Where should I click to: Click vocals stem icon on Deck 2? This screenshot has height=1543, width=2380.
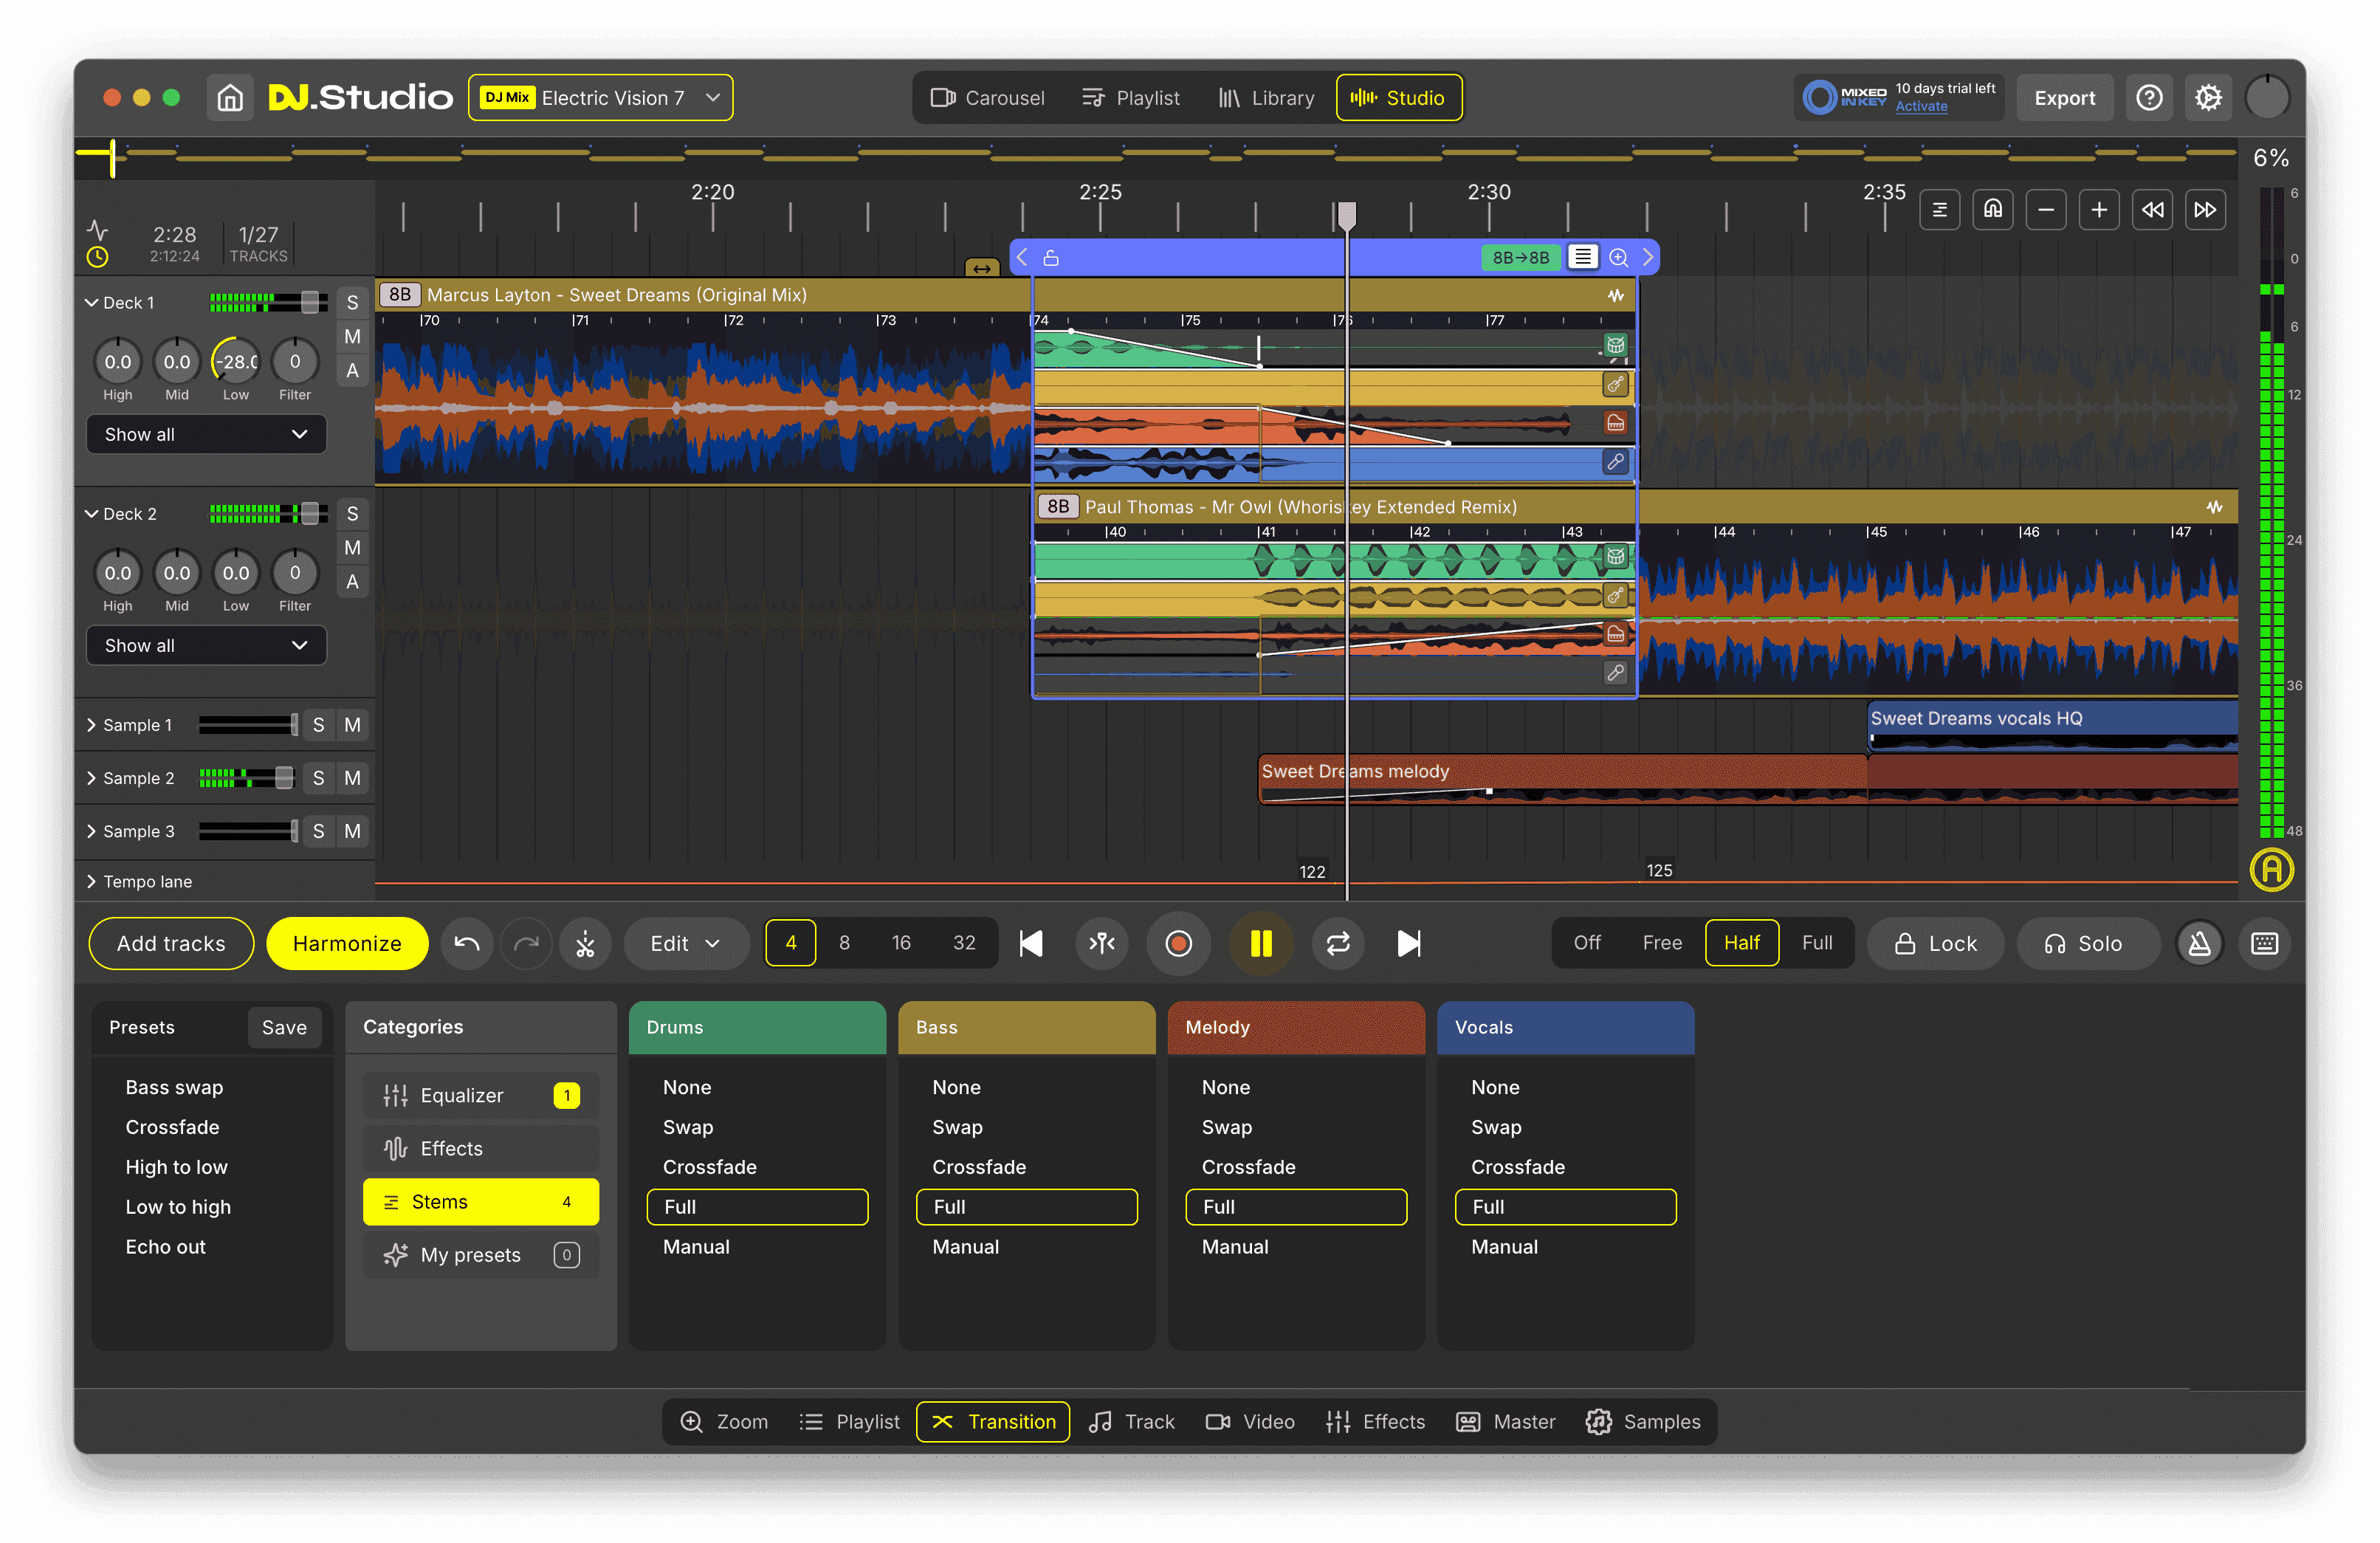coord(1615,673)
